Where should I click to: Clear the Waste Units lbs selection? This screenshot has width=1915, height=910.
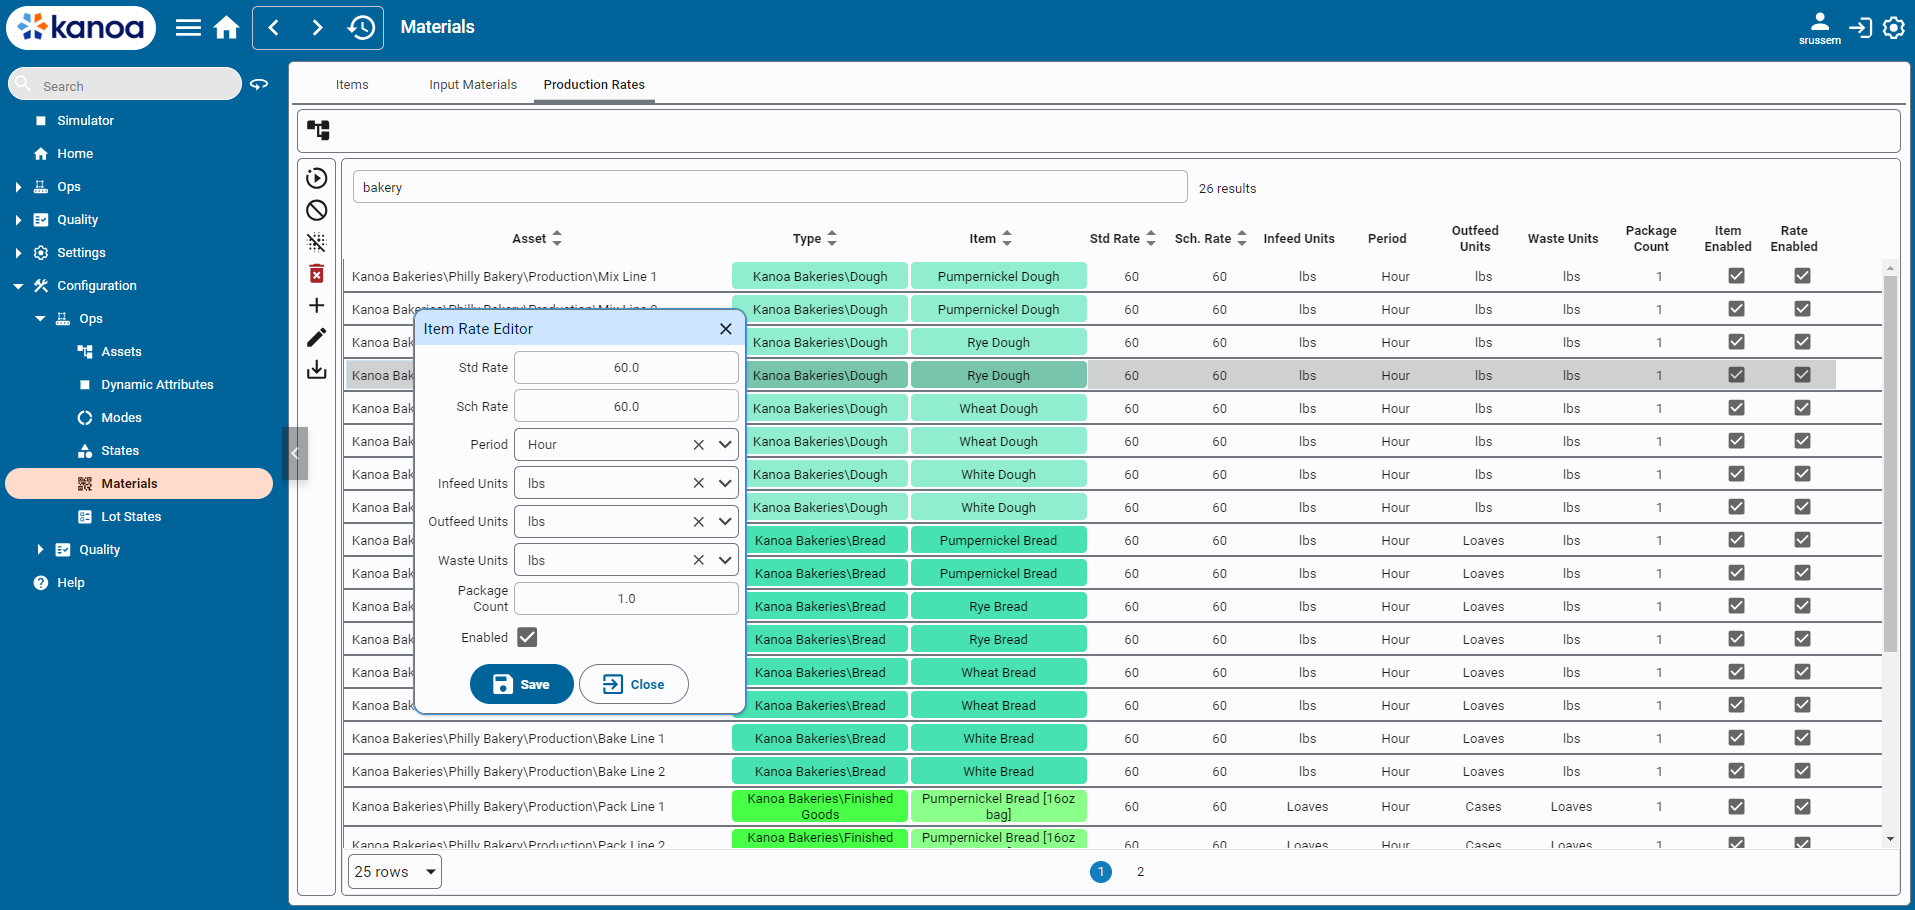[x=698, y=560]
